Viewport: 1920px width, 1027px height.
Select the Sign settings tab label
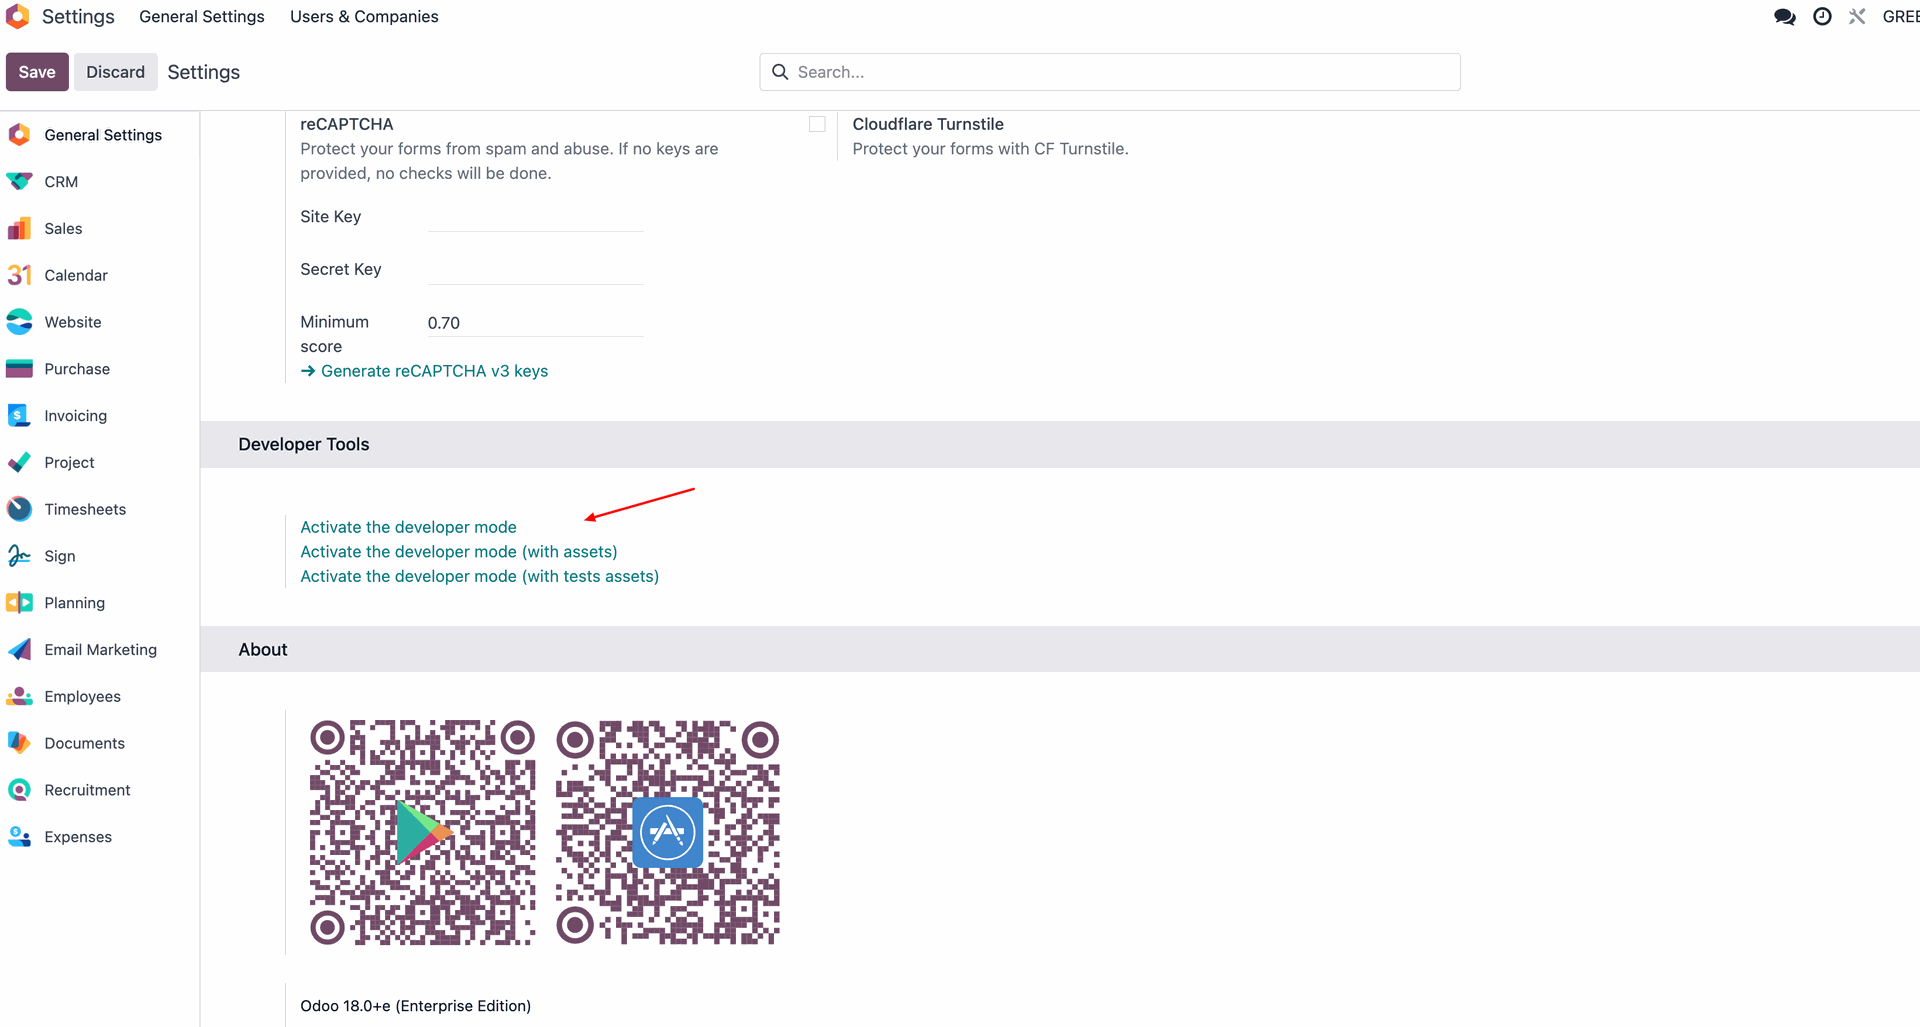click(x=60, y=556)
